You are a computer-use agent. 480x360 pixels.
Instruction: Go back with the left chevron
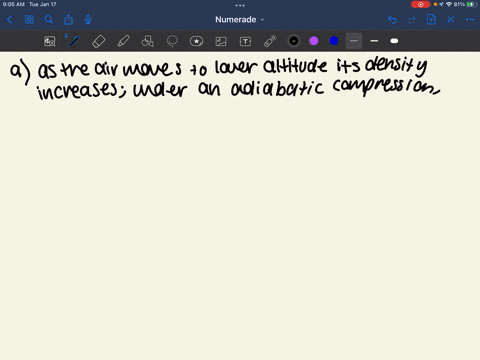9,20
